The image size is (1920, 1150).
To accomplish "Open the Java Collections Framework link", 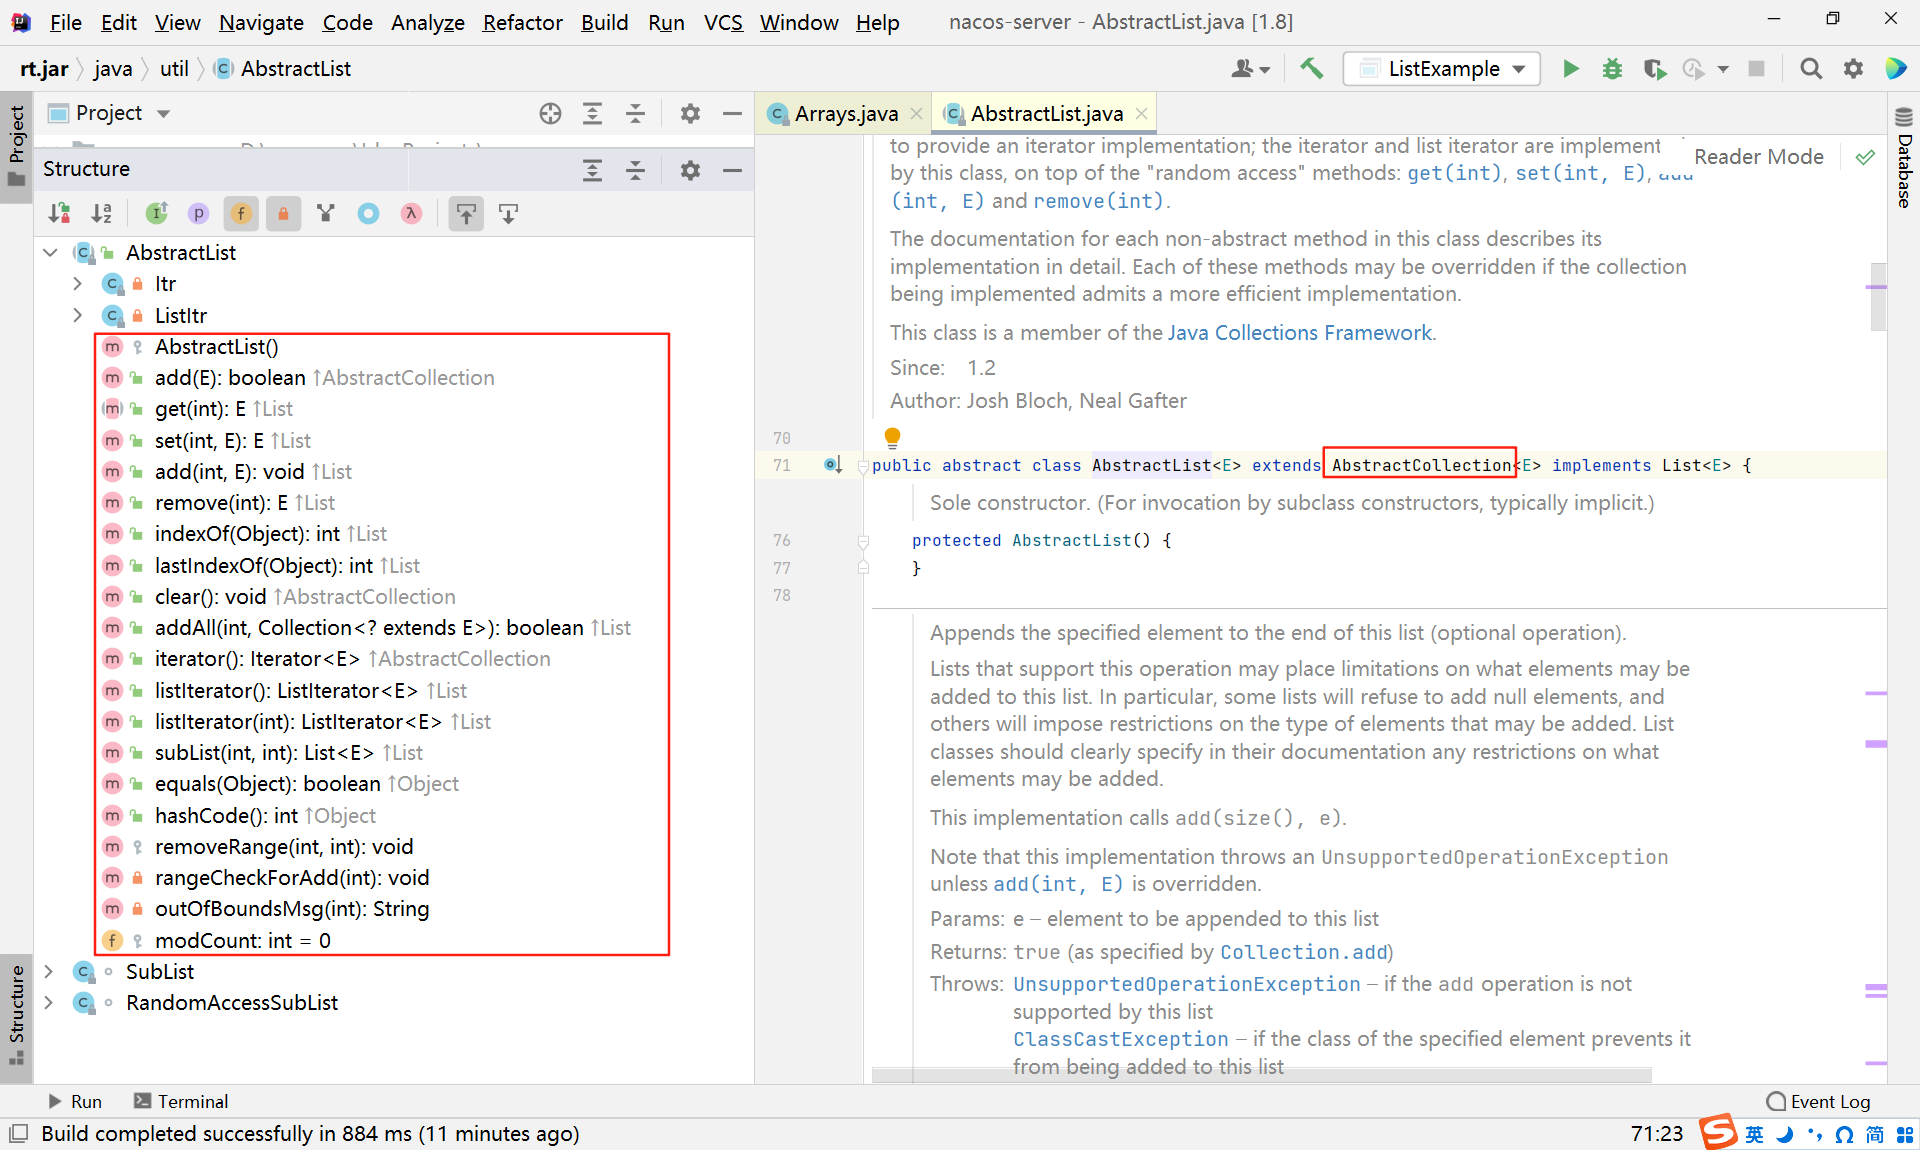I will [1299, 333].
